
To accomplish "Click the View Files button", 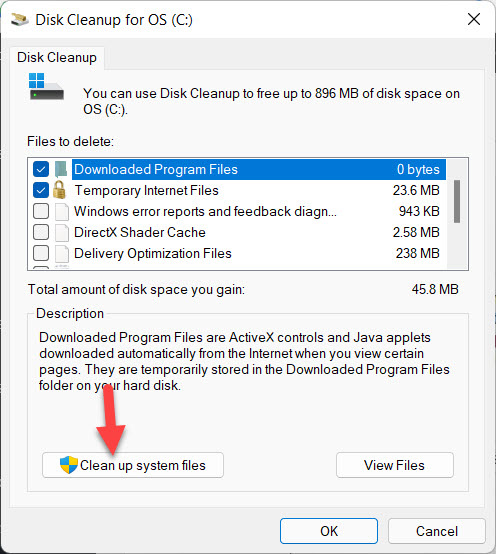I will [x=395, y=465].
